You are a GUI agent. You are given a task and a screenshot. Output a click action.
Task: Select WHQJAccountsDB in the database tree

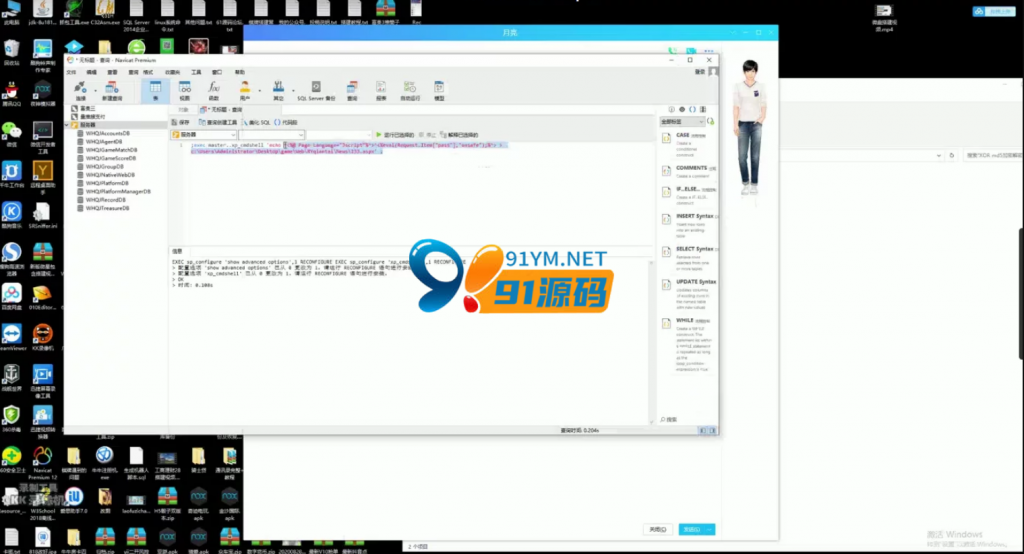[108, 133]
